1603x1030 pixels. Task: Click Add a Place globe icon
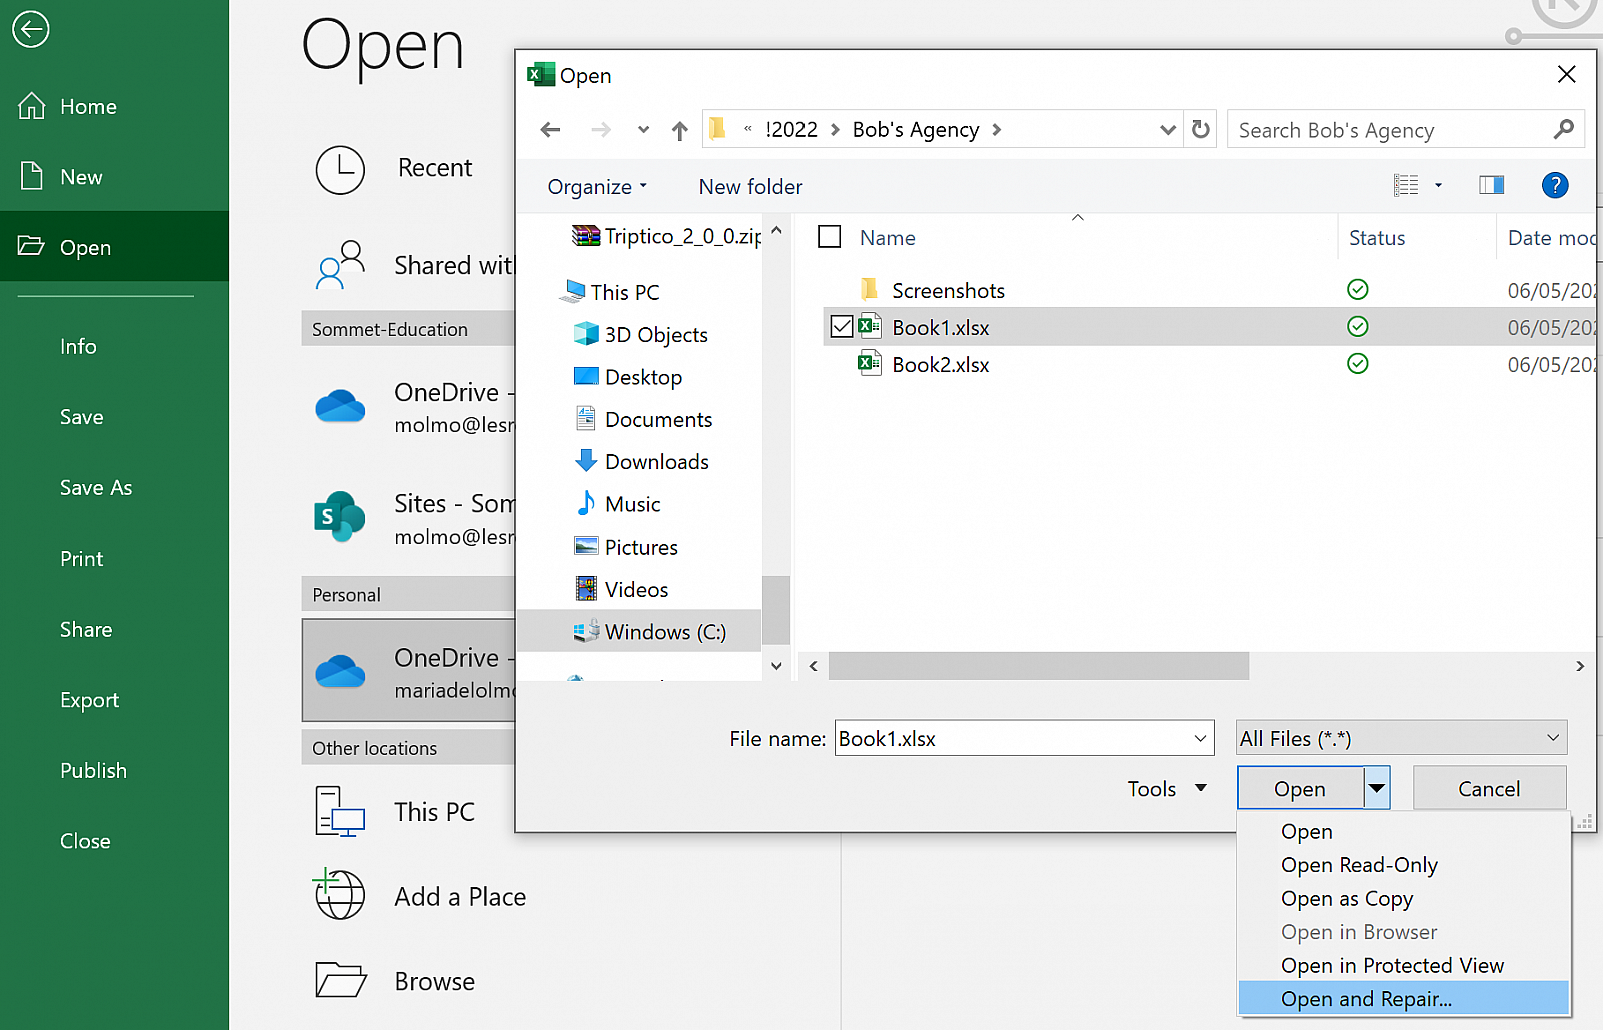[340, 895]
